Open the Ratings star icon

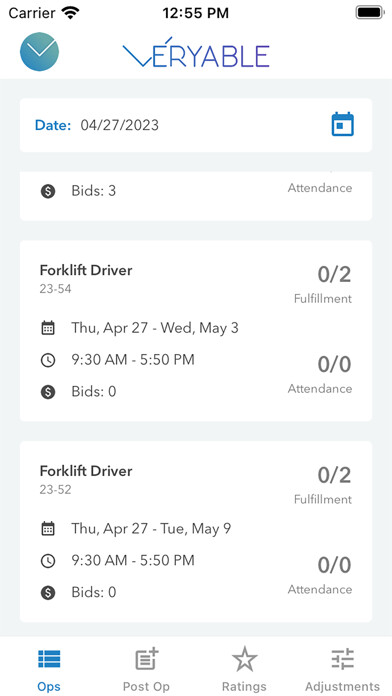point(244,659)
